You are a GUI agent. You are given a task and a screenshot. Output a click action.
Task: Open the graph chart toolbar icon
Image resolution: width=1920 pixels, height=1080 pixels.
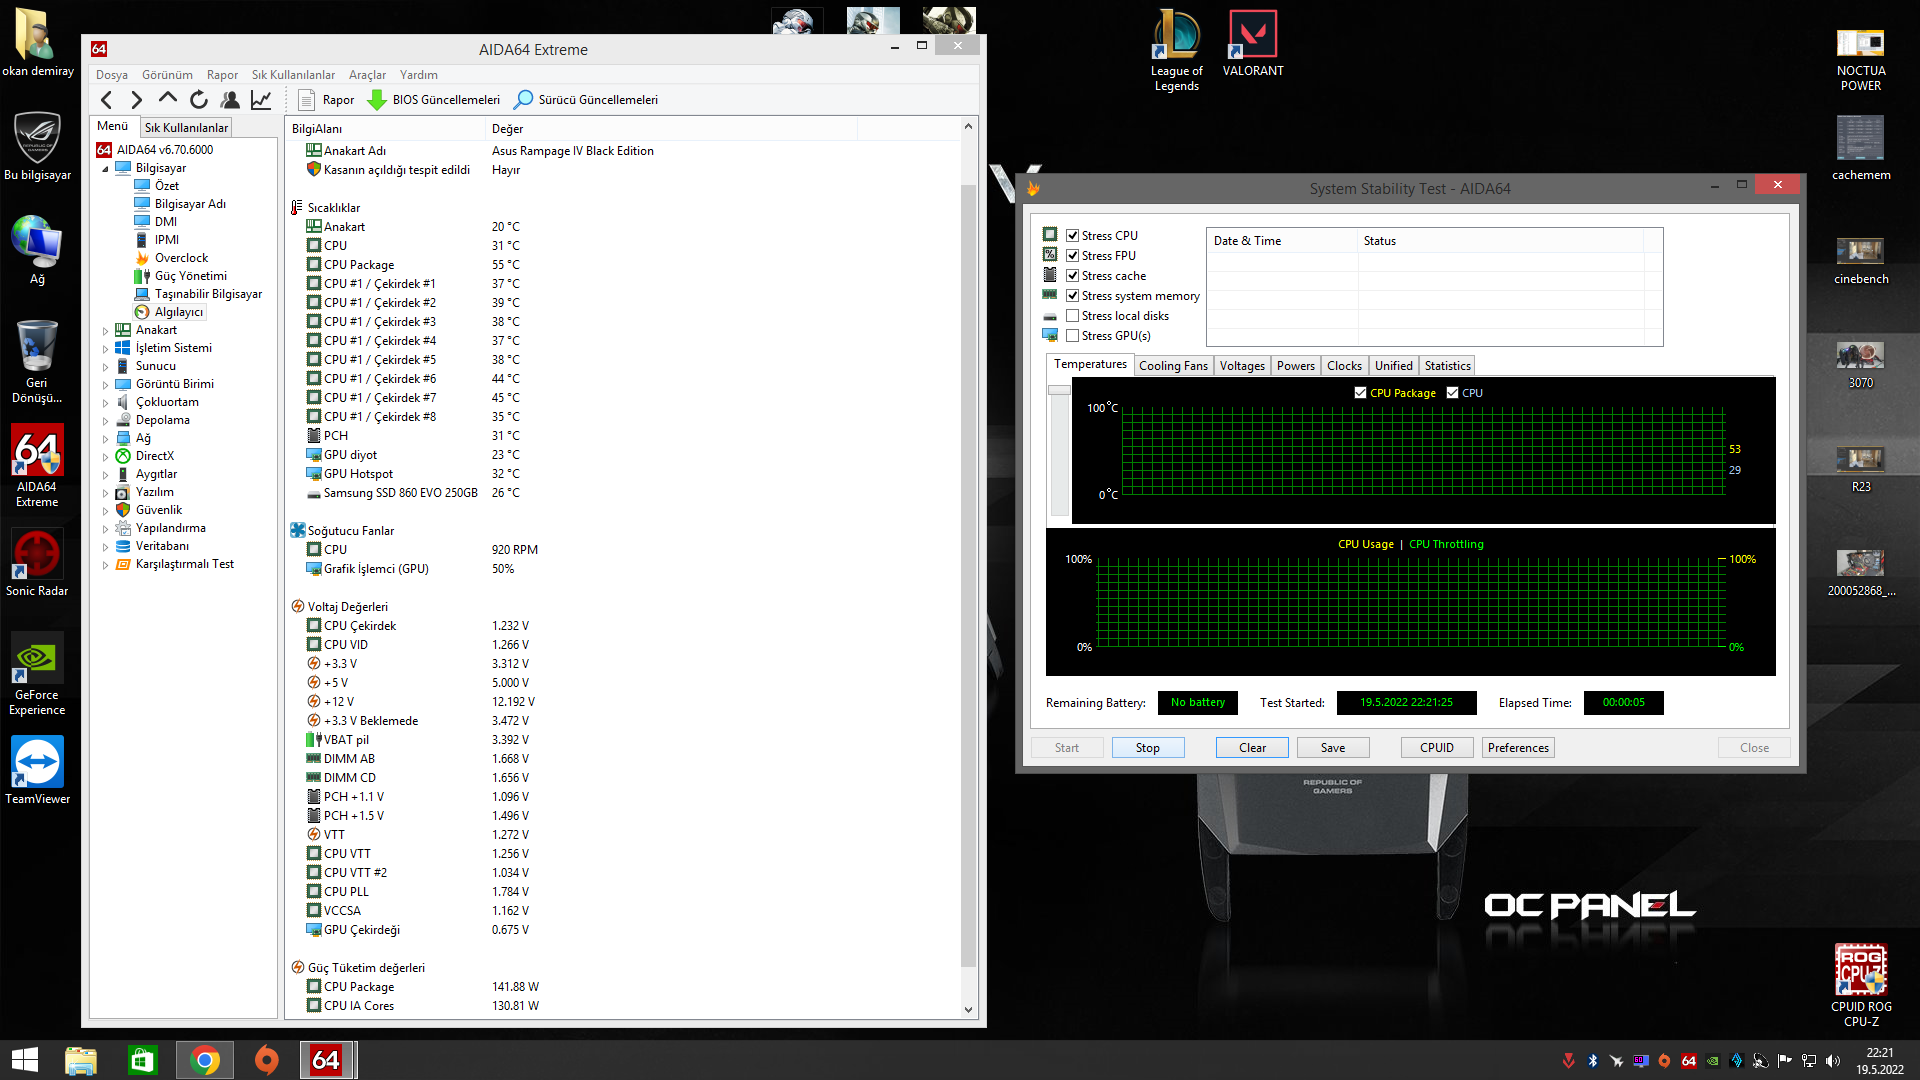(261, 99)
